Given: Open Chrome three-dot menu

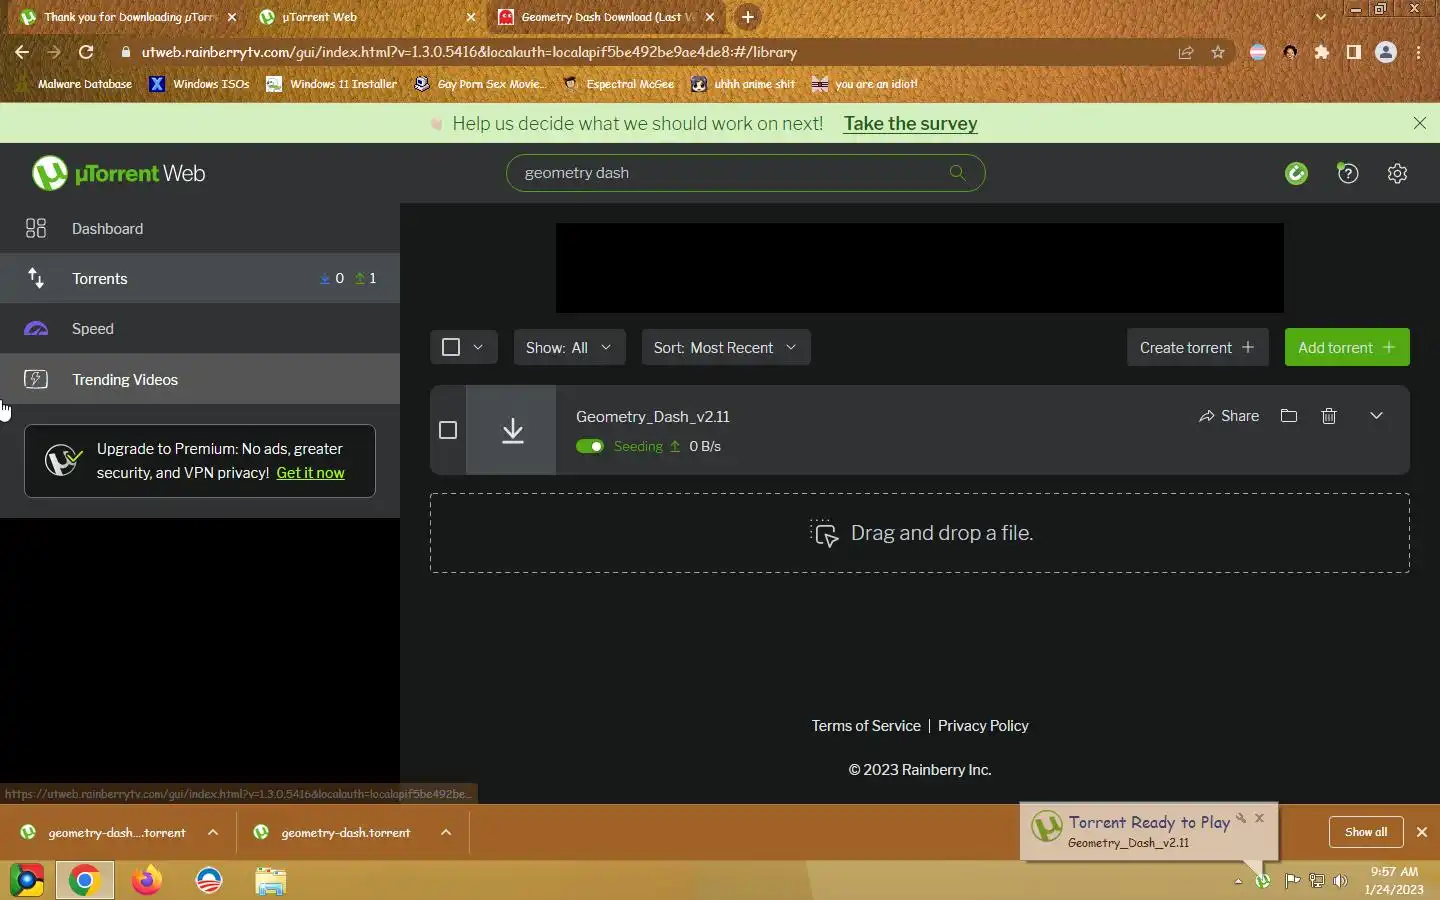Looking at the screenshot, I should click(1419, 52).
